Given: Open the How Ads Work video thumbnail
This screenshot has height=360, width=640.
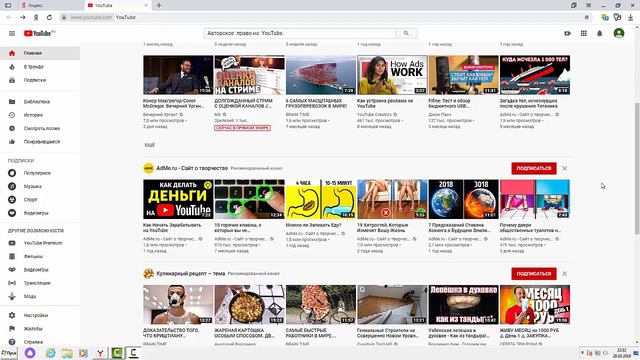Looking at the screenshot, I should pos(392,75).
